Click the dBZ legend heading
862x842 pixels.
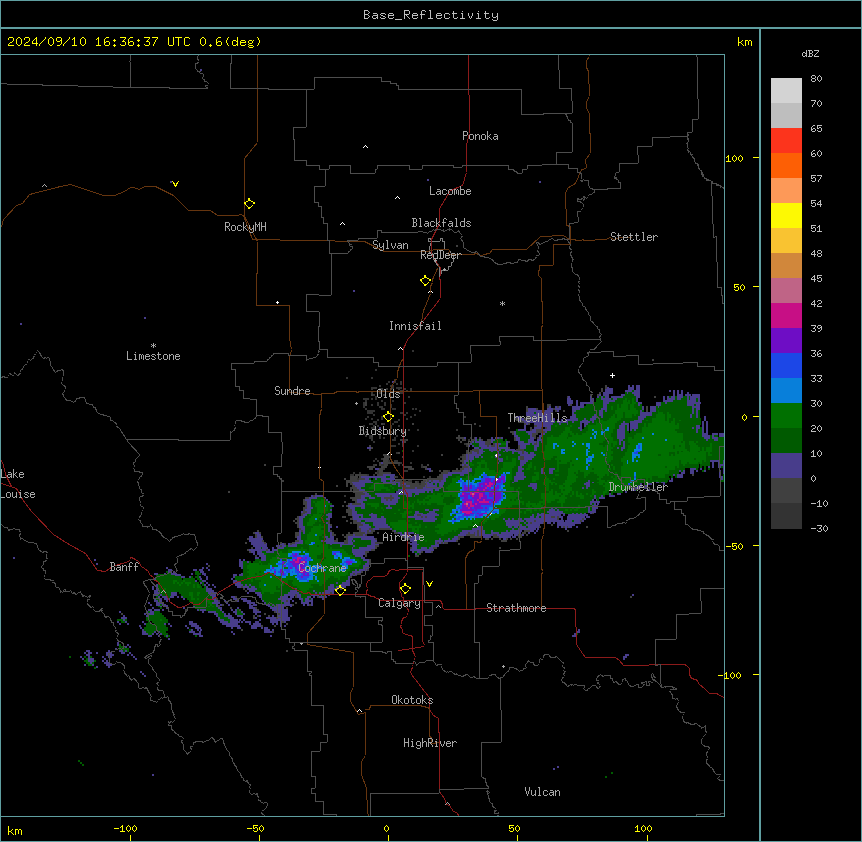tap(810, 54)
